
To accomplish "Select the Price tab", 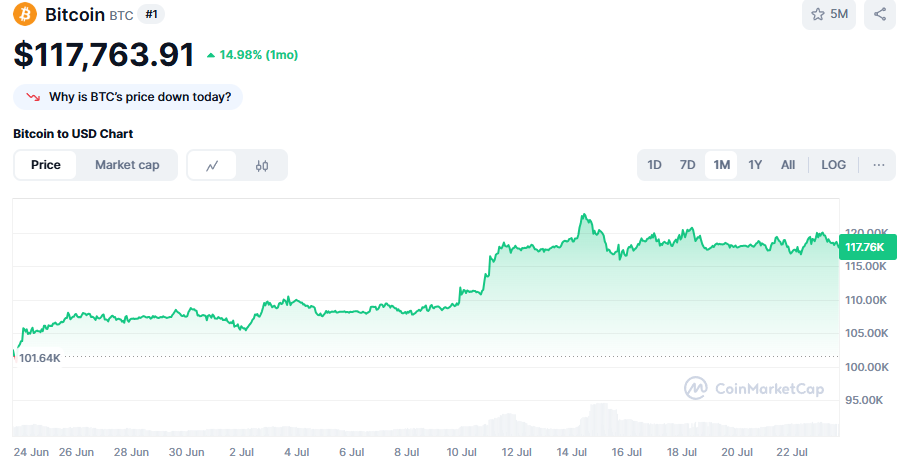I will coord(46,165).
